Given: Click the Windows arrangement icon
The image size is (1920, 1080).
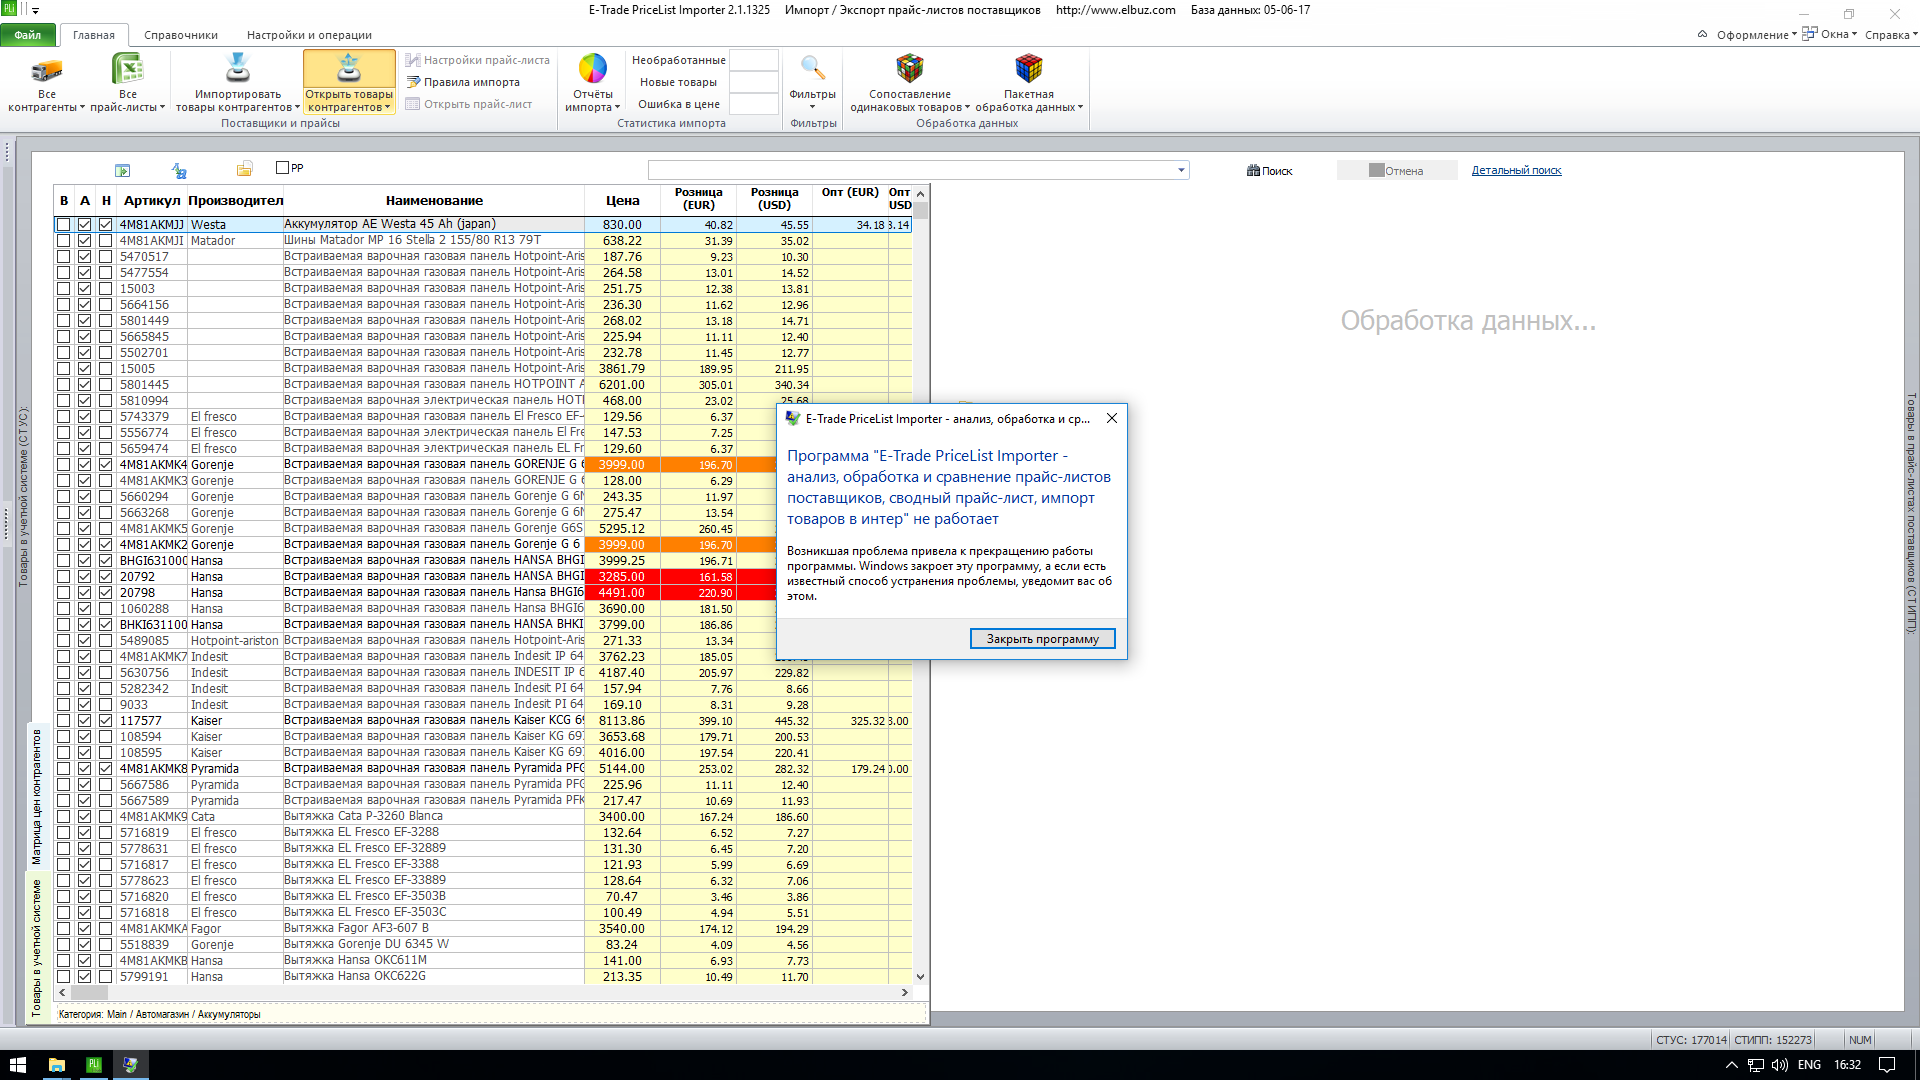Looking at the screenshot, I should (x=1810, y=34).
